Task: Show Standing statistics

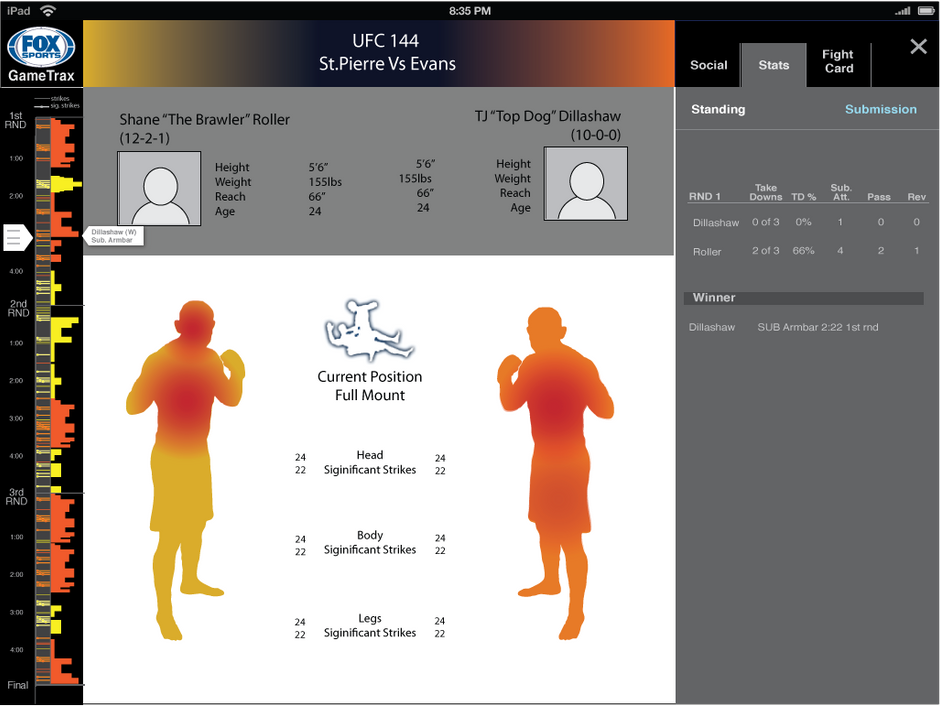Action: pyautogui.click(x=718, y=109)
